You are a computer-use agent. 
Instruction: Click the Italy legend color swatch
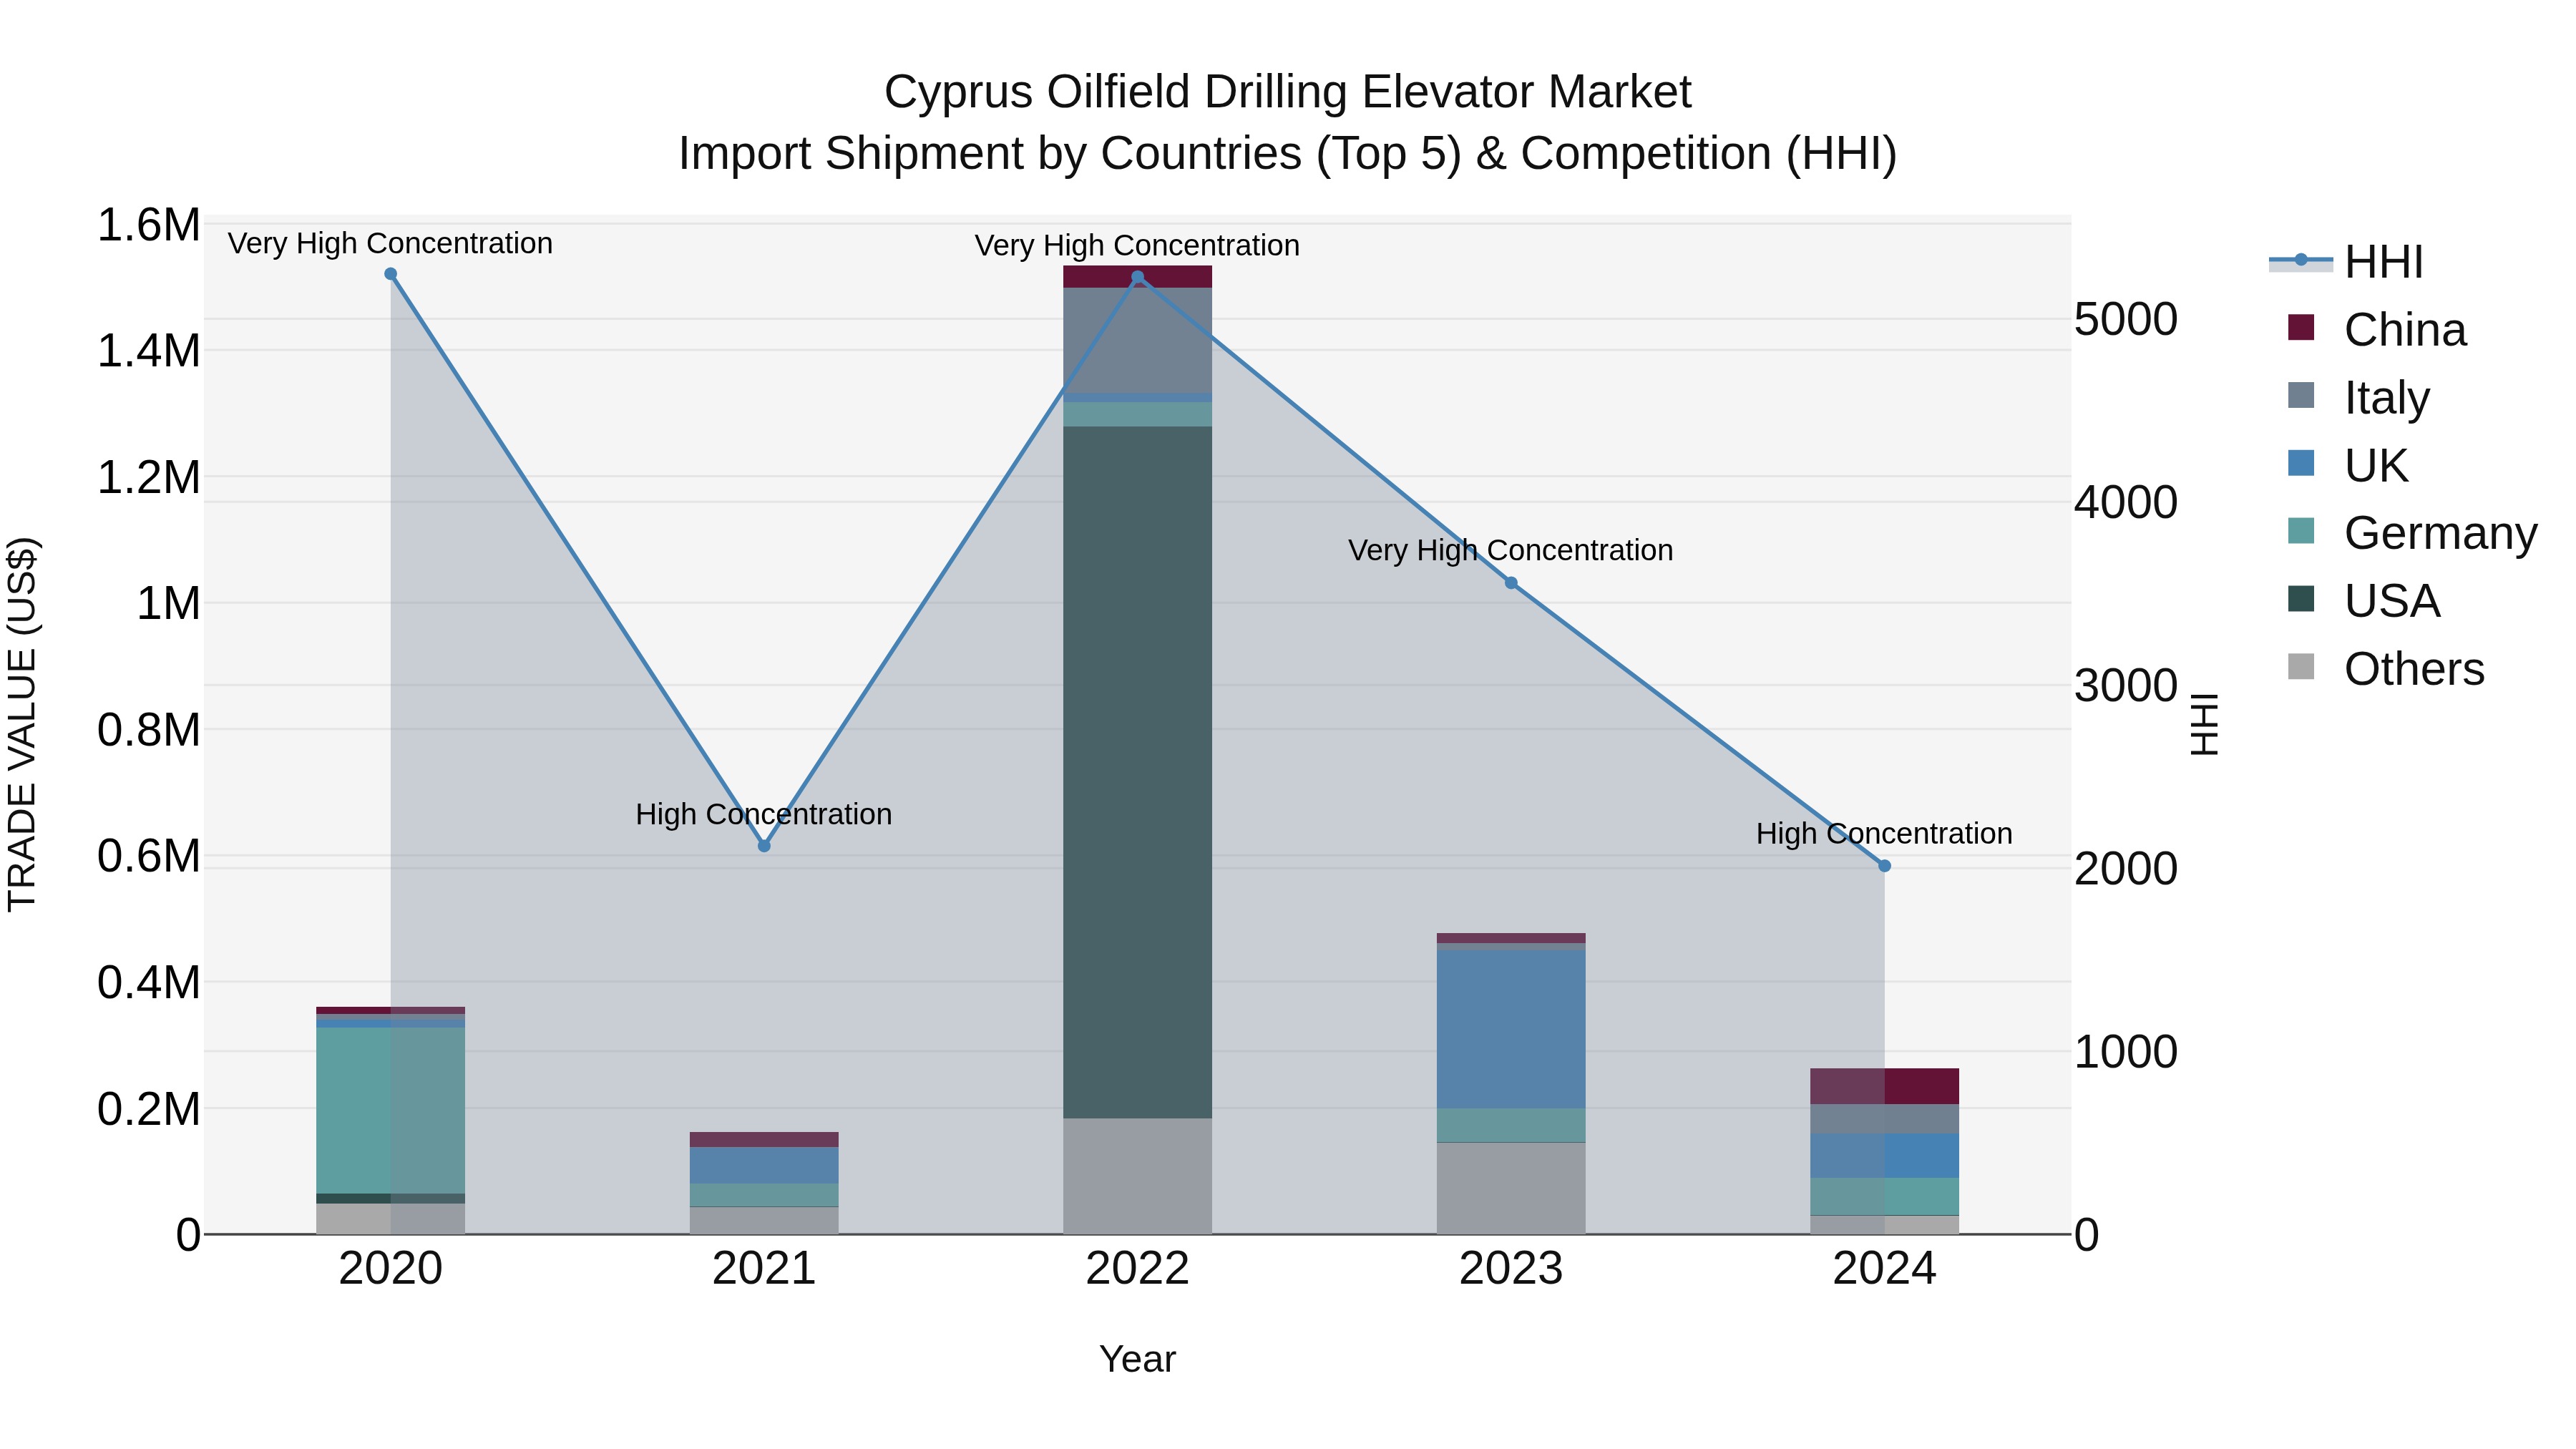click(x=2301, y=395)
